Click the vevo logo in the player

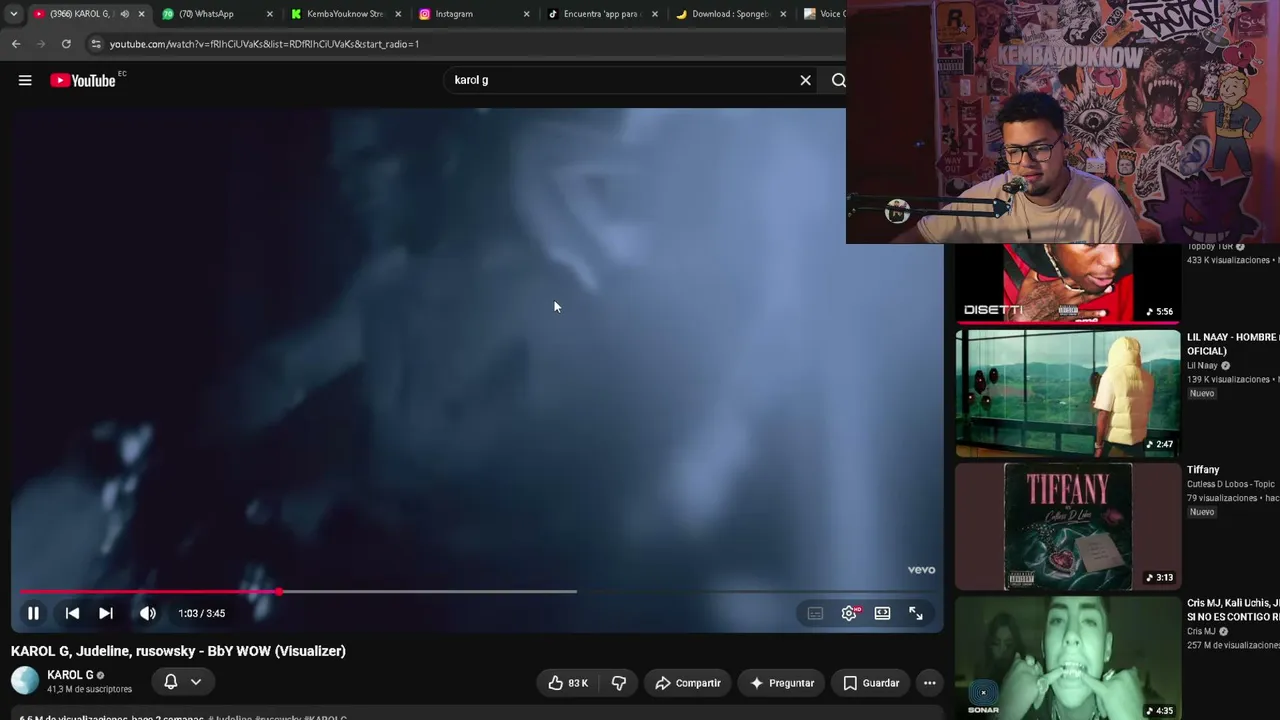click(921, 570)
